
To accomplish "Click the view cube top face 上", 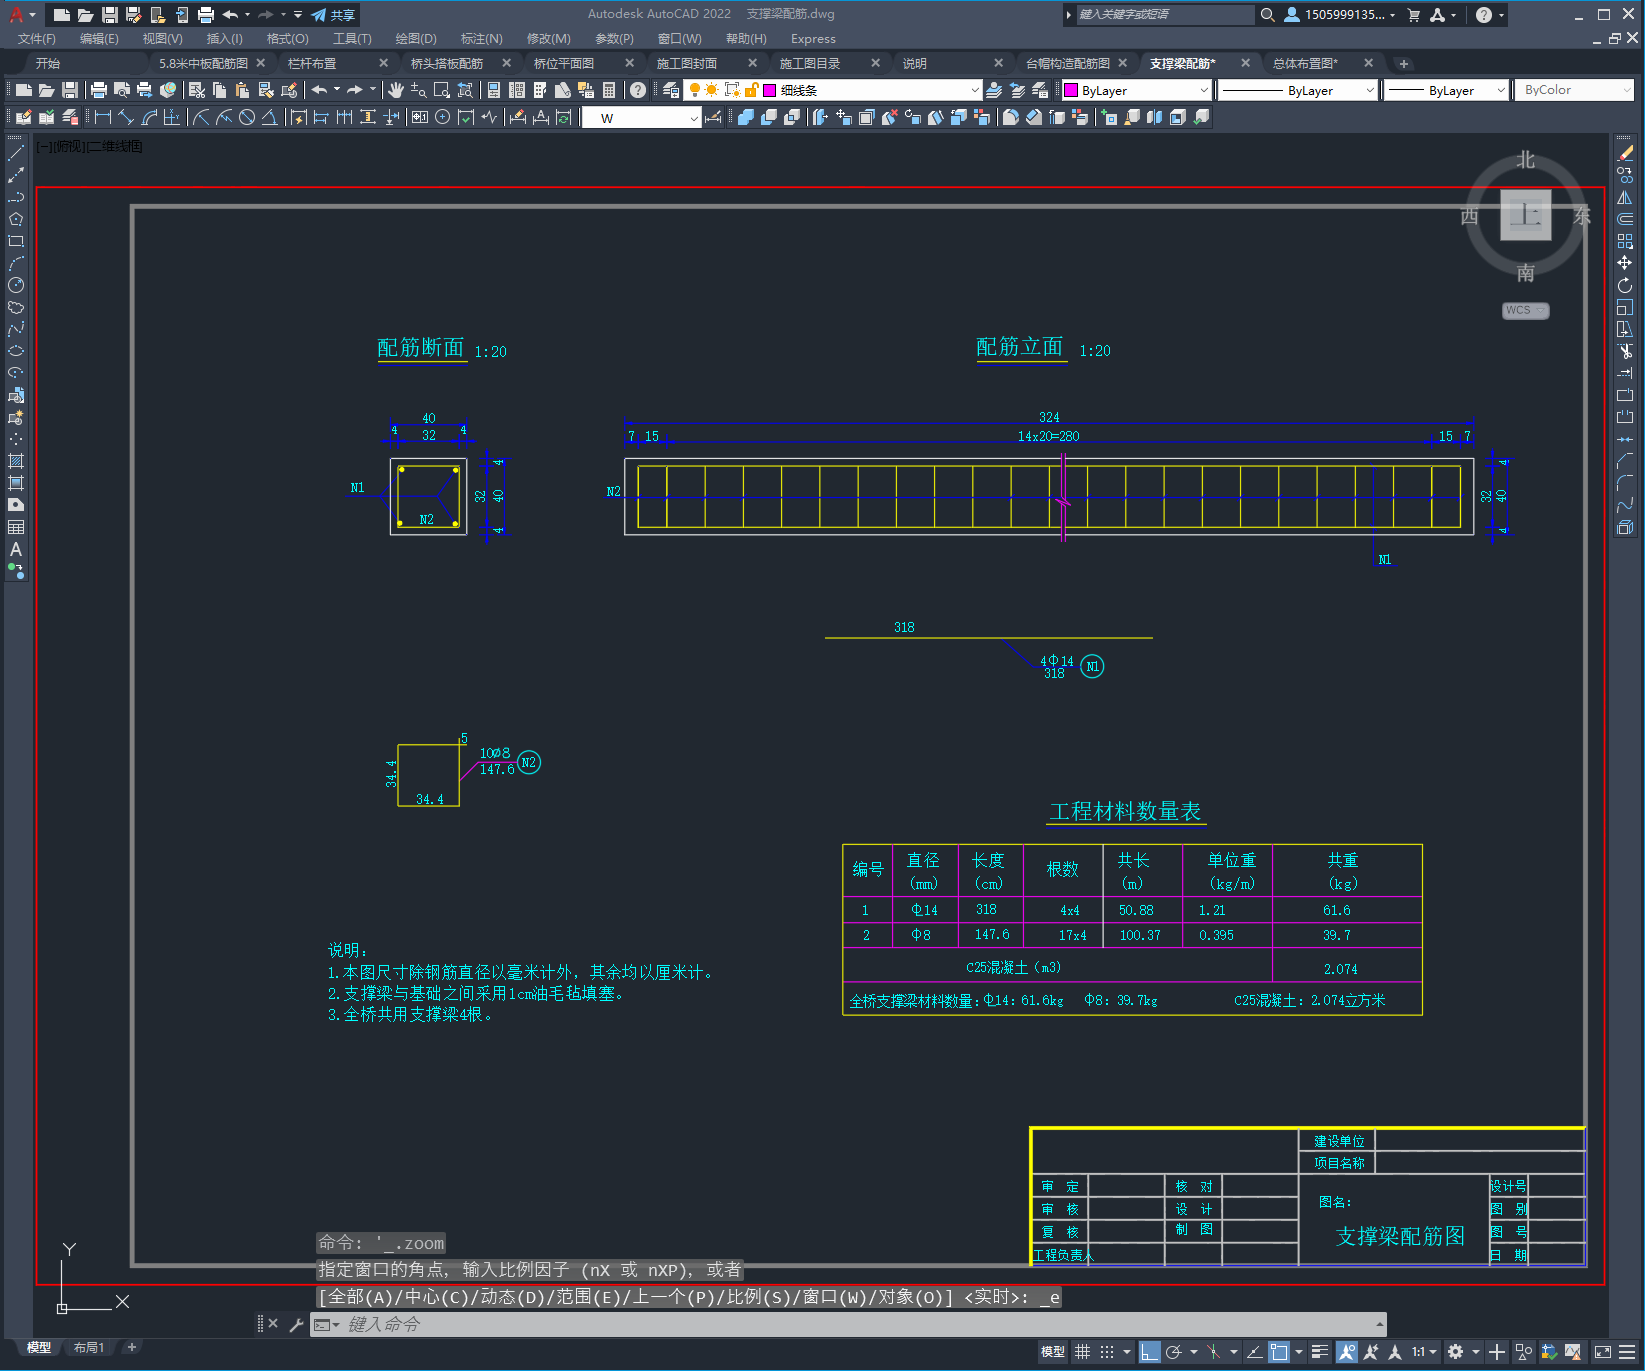I will (1525, 214).
